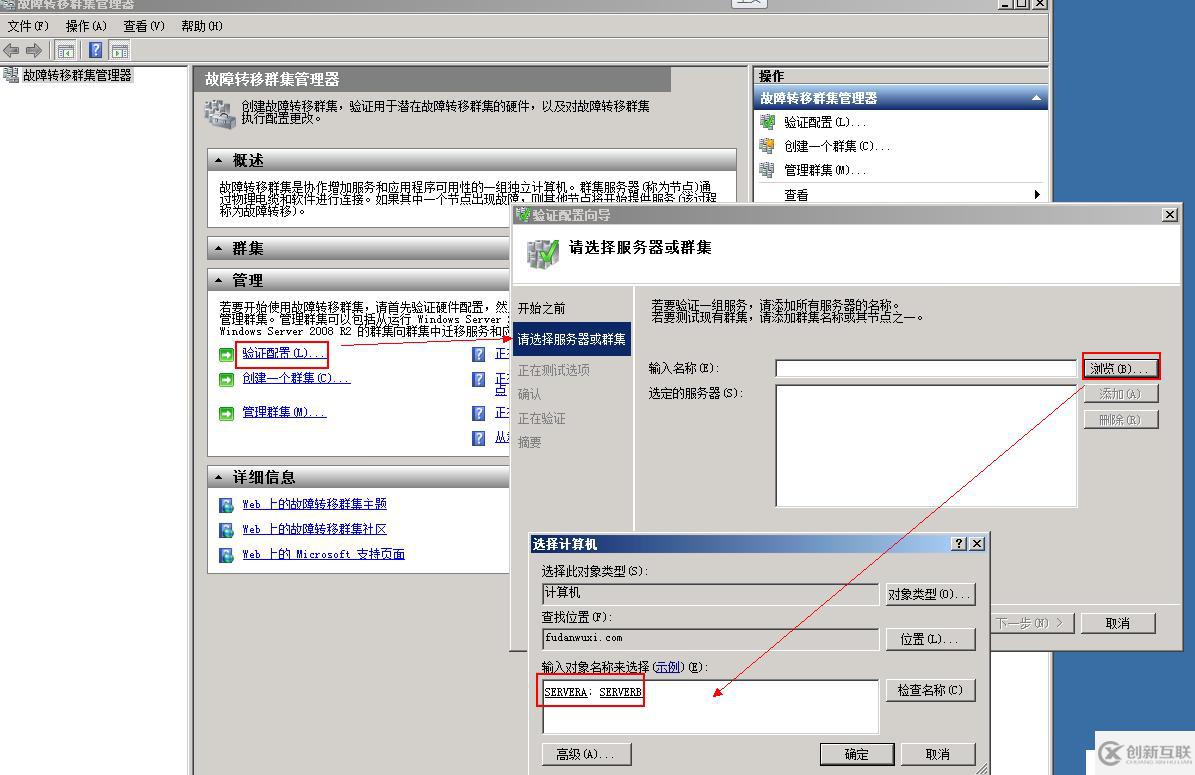Collapse the 概述 section

[219, 161]
